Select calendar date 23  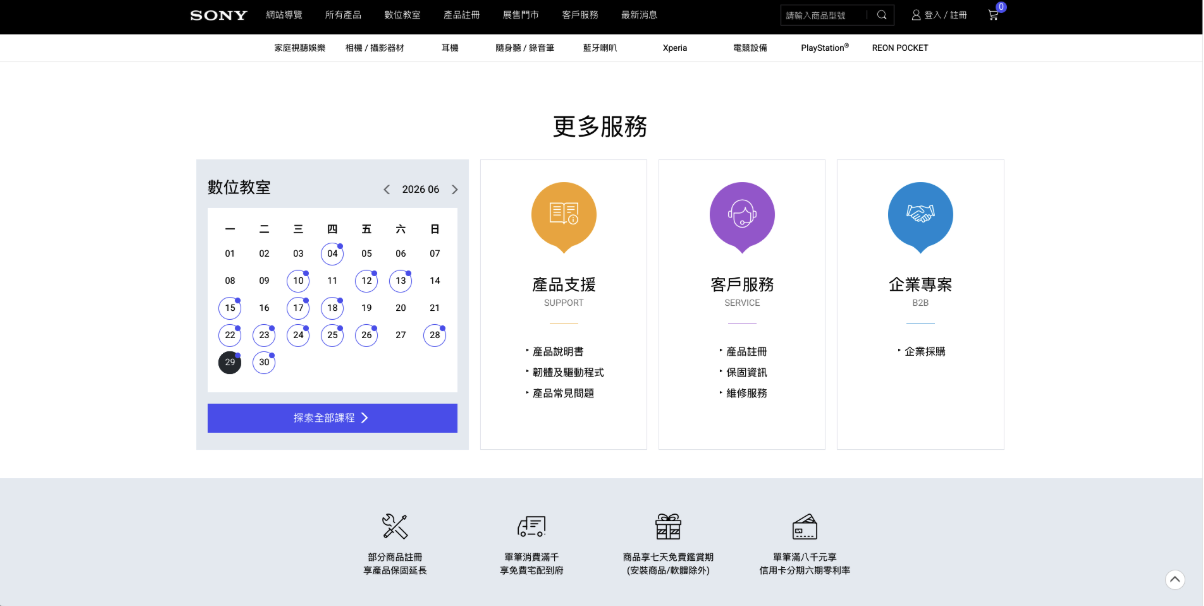coord(264,335)
